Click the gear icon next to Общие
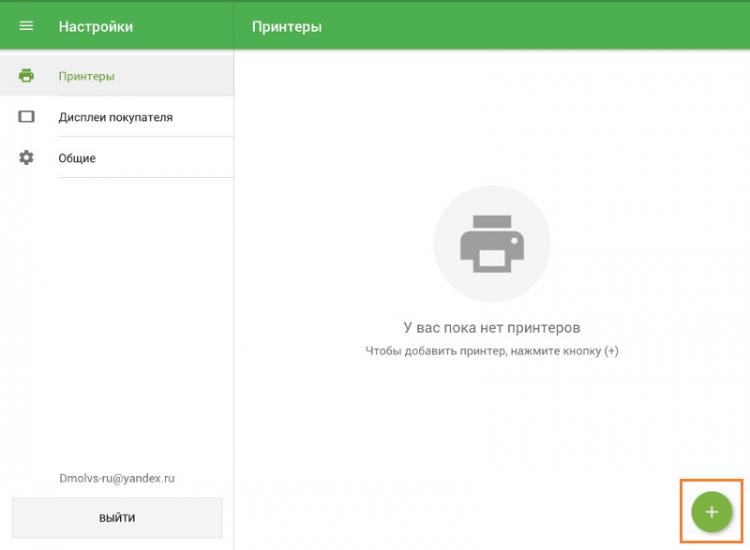This screenshot has height=550, width=750. click(26, 157)
